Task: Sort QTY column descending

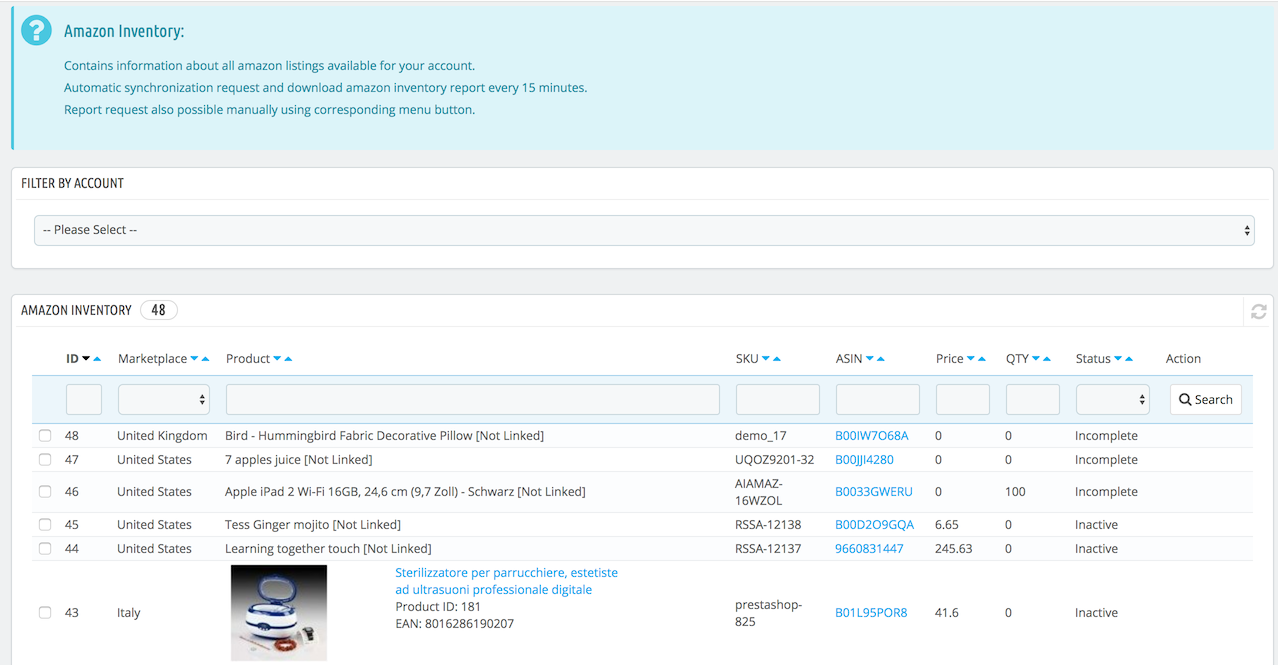Action: pyautogui.click(x=1036, y=359)
